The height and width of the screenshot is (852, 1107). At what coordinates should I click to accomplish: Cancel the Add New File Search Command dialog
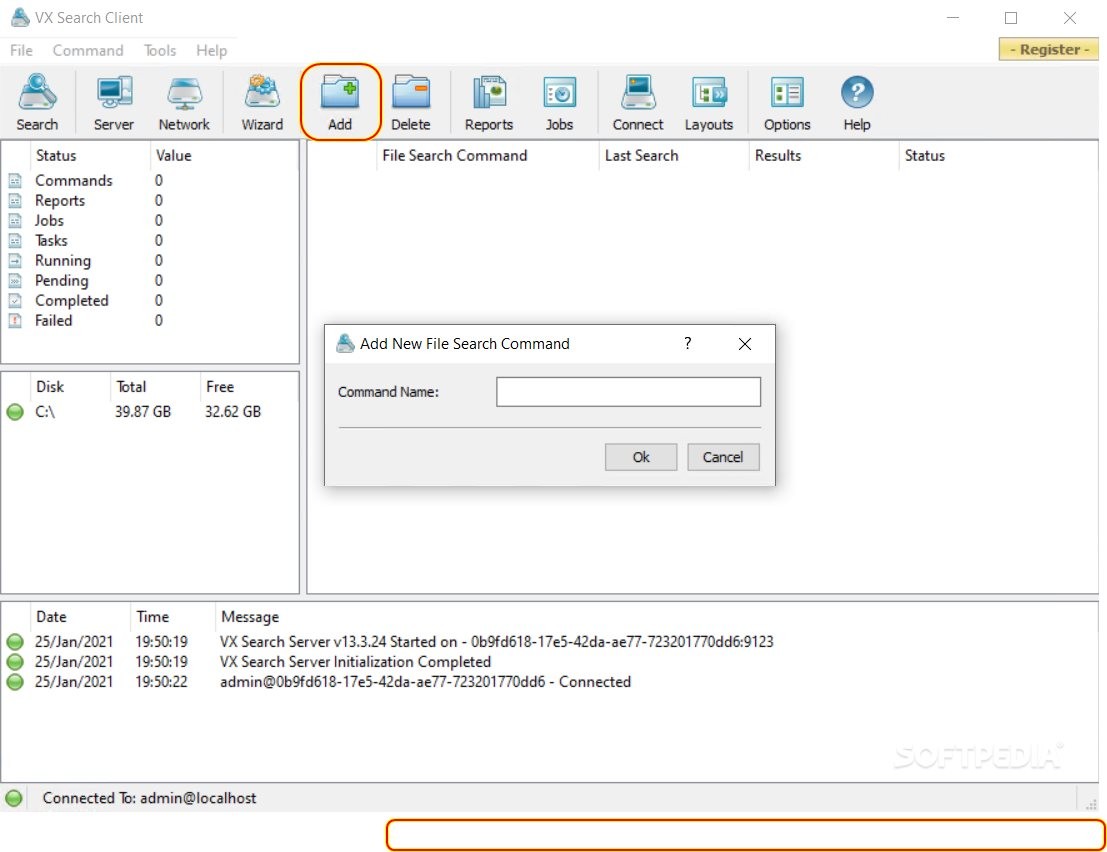click(x=723, y=457)
